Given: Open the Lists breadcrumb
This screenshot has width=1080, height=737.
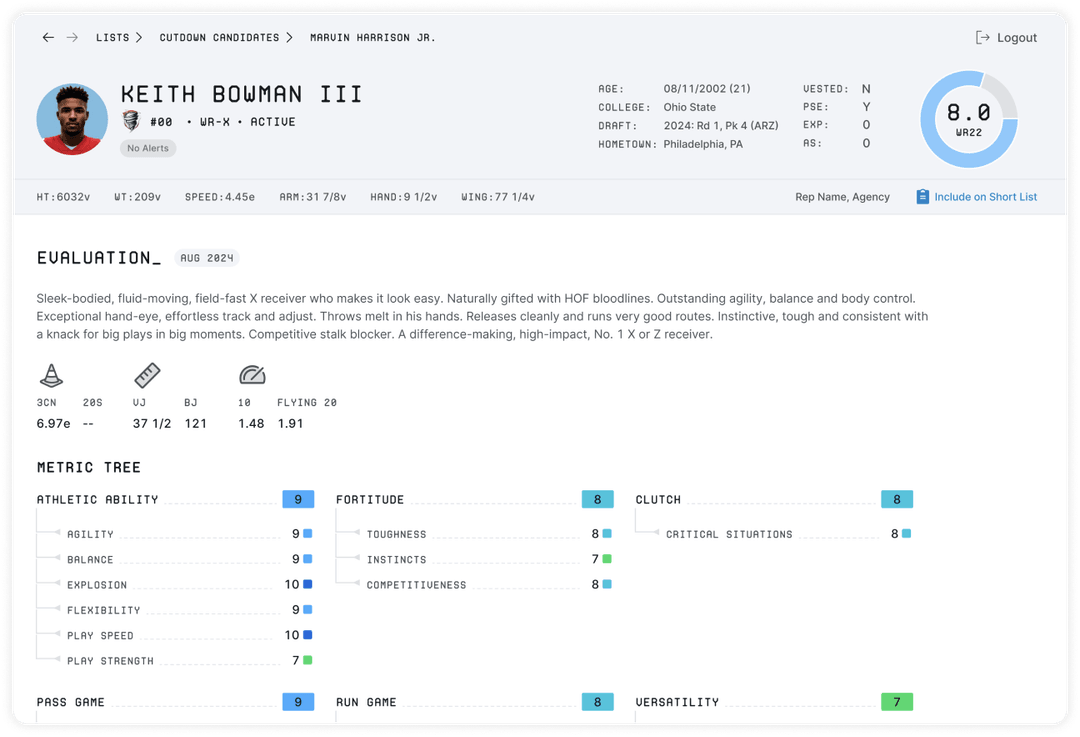Looking at the screenshot, I should tap(112, 38).
